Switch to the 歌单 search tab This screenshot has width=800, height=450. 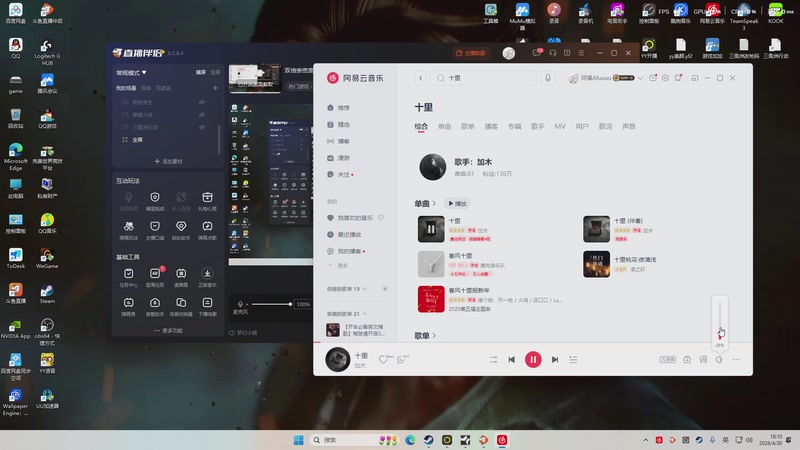pyautogui.click(x=468, y=127)
